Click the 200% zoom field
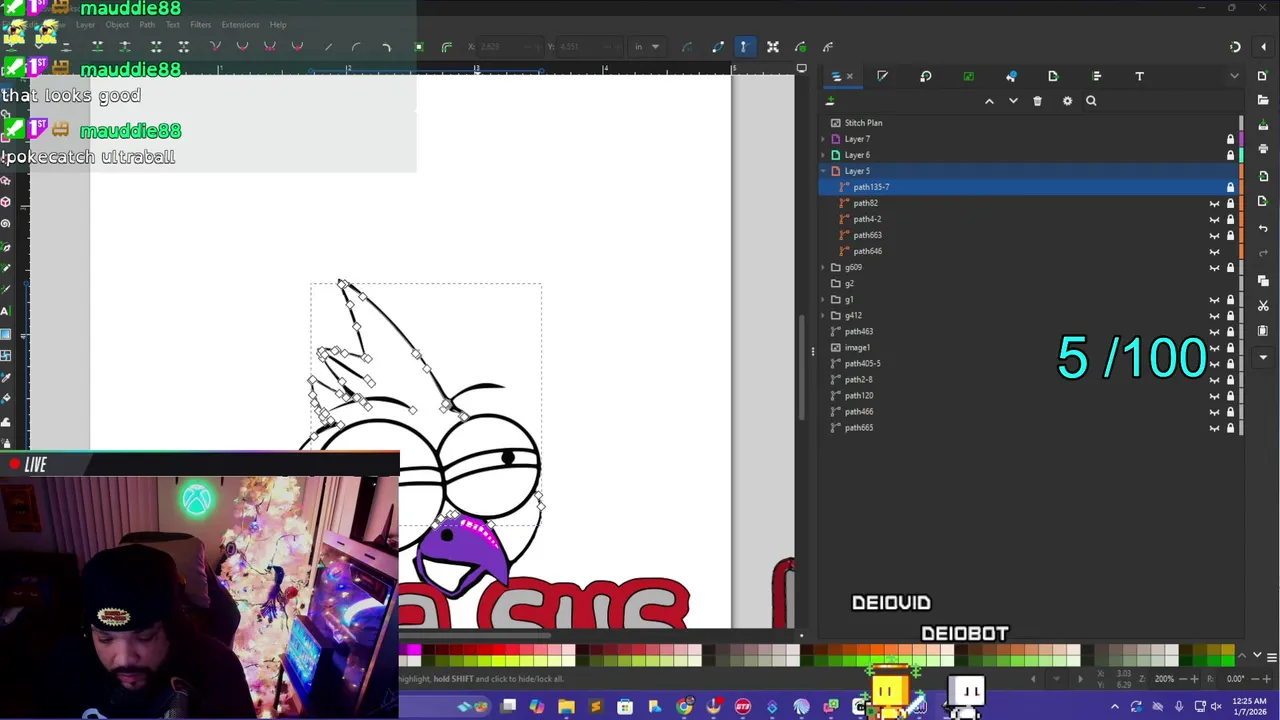 tap(1165, 679)
